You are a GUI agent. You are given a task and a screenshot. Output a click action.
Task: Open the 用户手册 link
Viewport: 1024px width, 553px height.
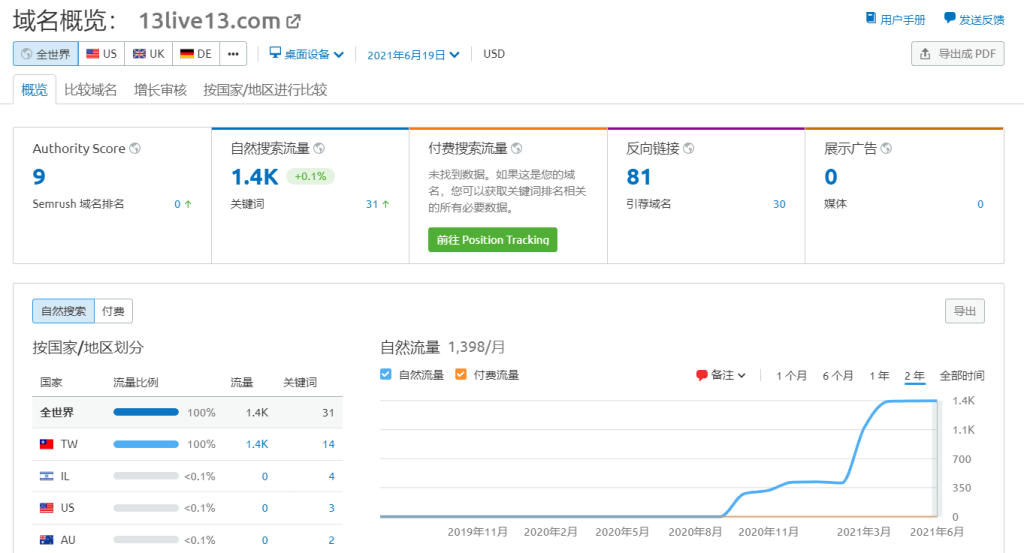[x=895, y=19]
